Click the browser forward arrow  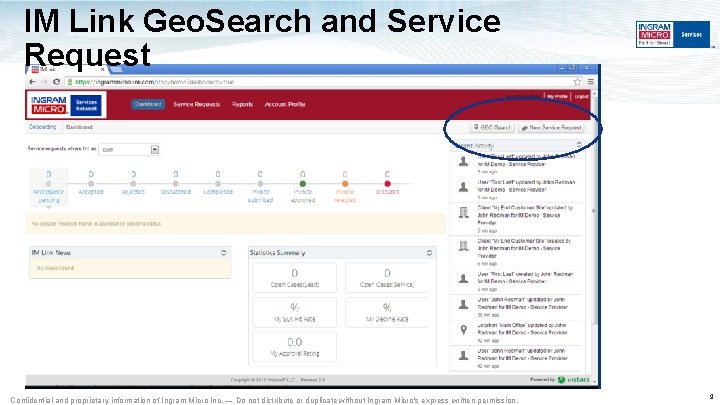coord(44,82)
